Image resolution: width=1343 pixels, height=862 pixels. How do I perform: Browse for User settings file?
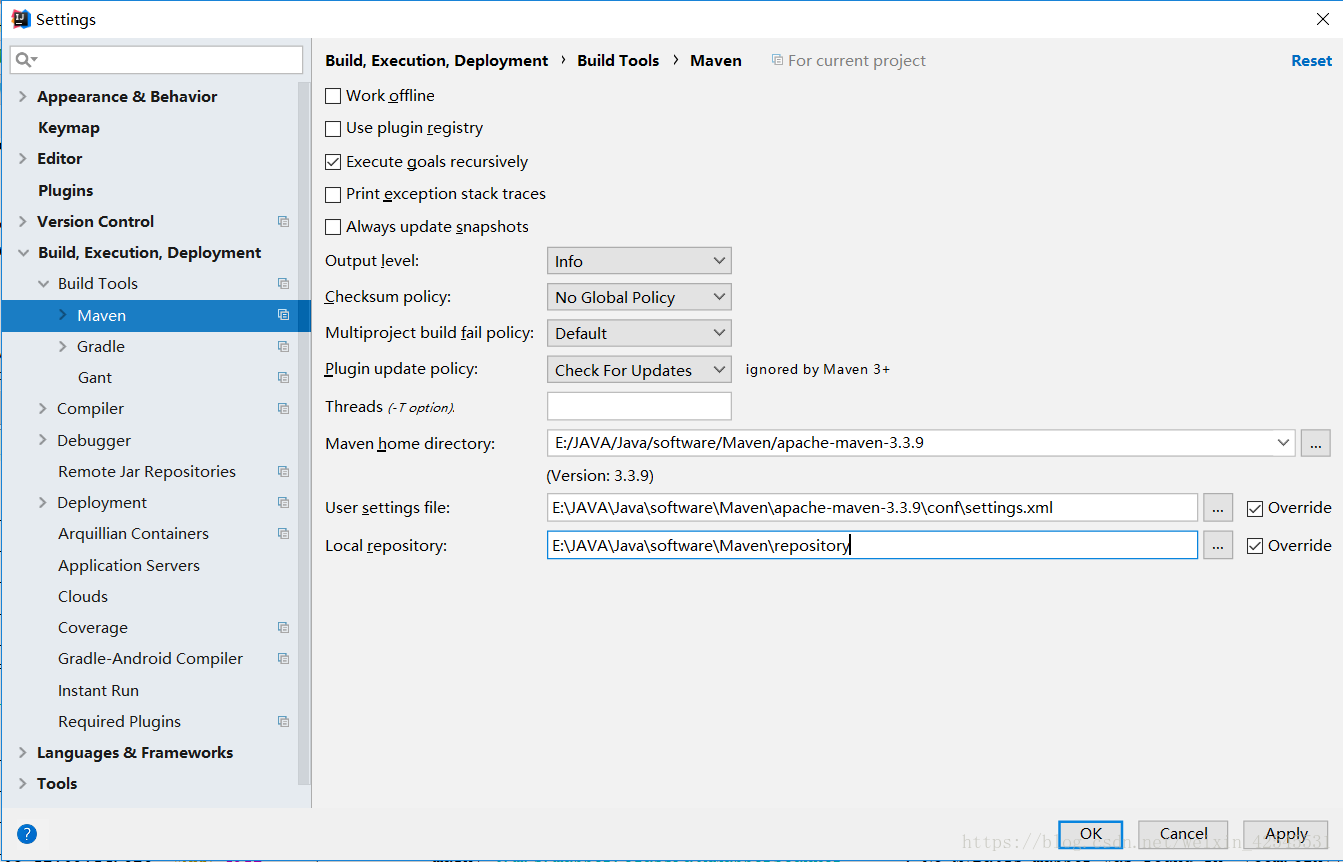coord(1217,509)
